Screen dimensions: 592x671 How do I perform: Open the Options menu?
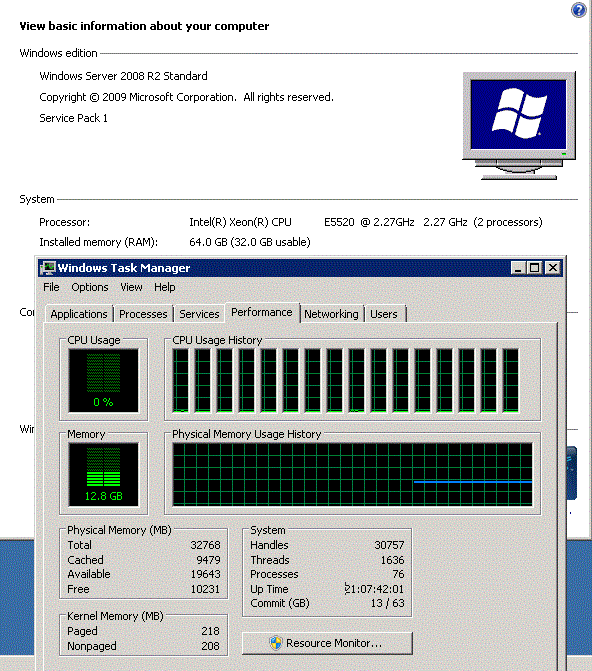89,287
